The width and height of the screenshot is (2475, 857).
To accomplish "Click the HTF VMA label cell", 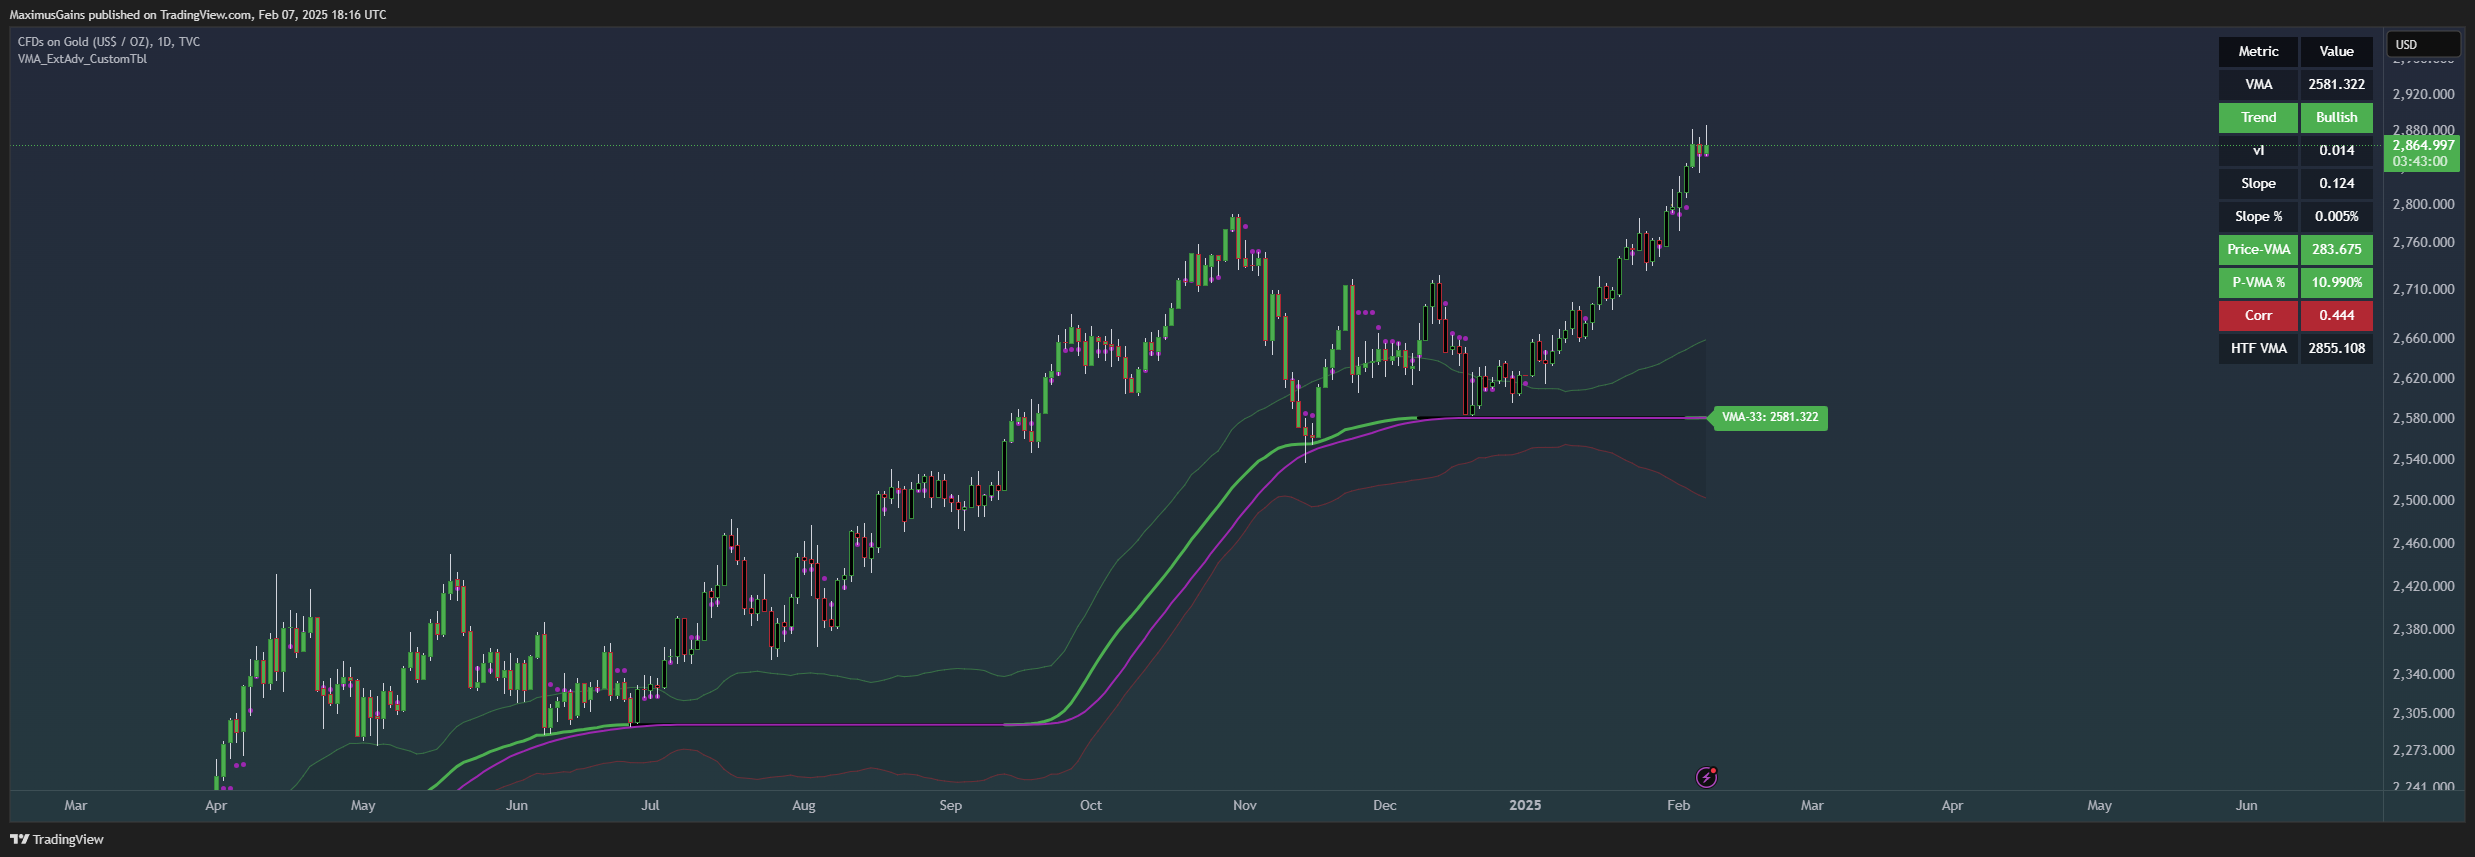I will (2258, 348).
